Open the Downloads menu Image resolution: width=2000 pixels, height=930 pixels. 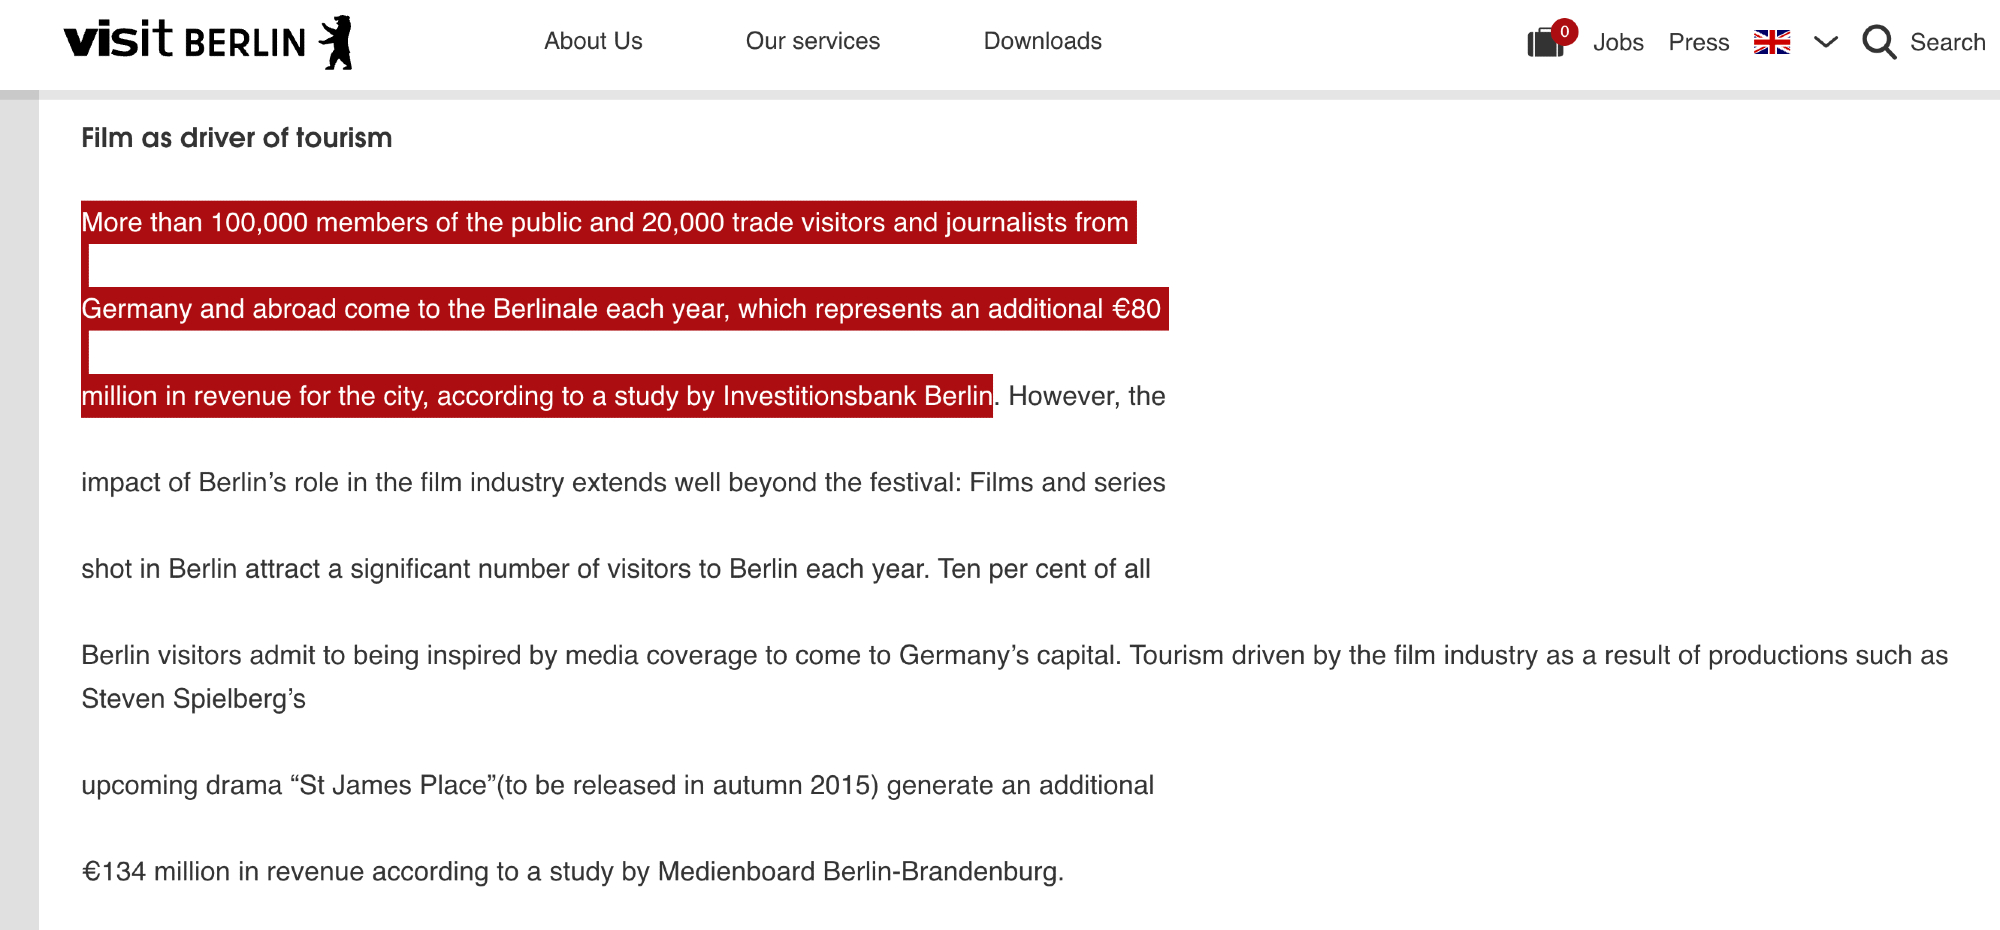(x=1042, y=41)
